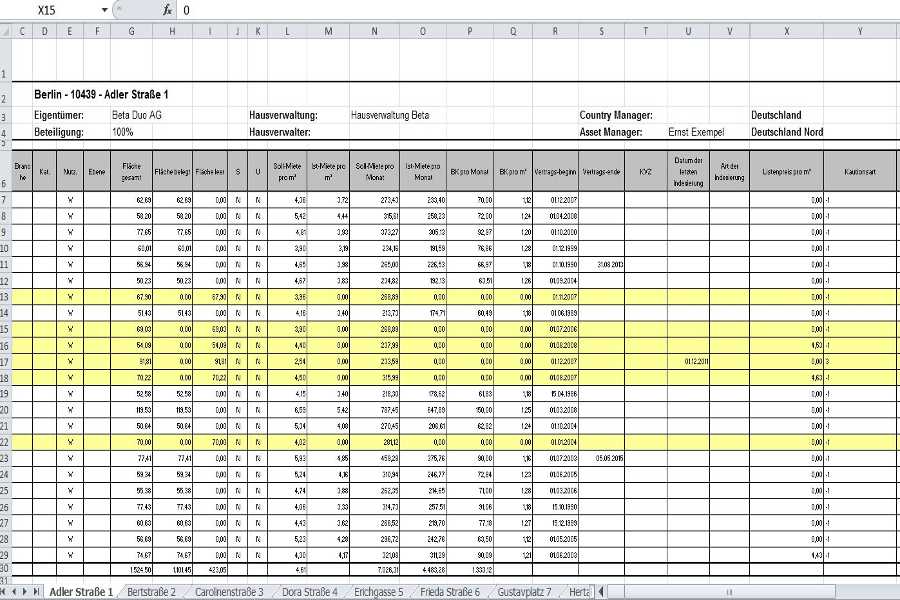Click the 'Fläche leer' column heading cell
Image resolution: width=900 pixels, height=600 pixels.
210,171
